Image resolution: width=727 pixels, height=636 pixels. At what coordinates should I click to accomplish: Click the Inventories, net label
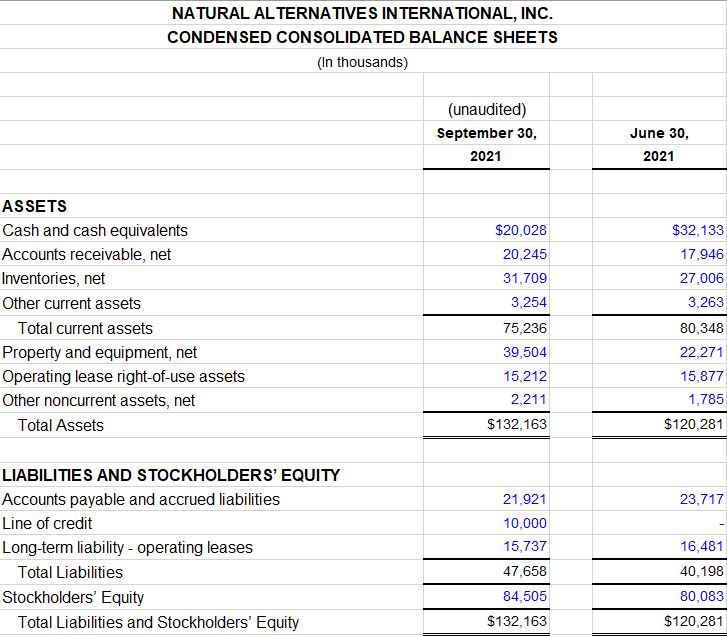(53, 279)
